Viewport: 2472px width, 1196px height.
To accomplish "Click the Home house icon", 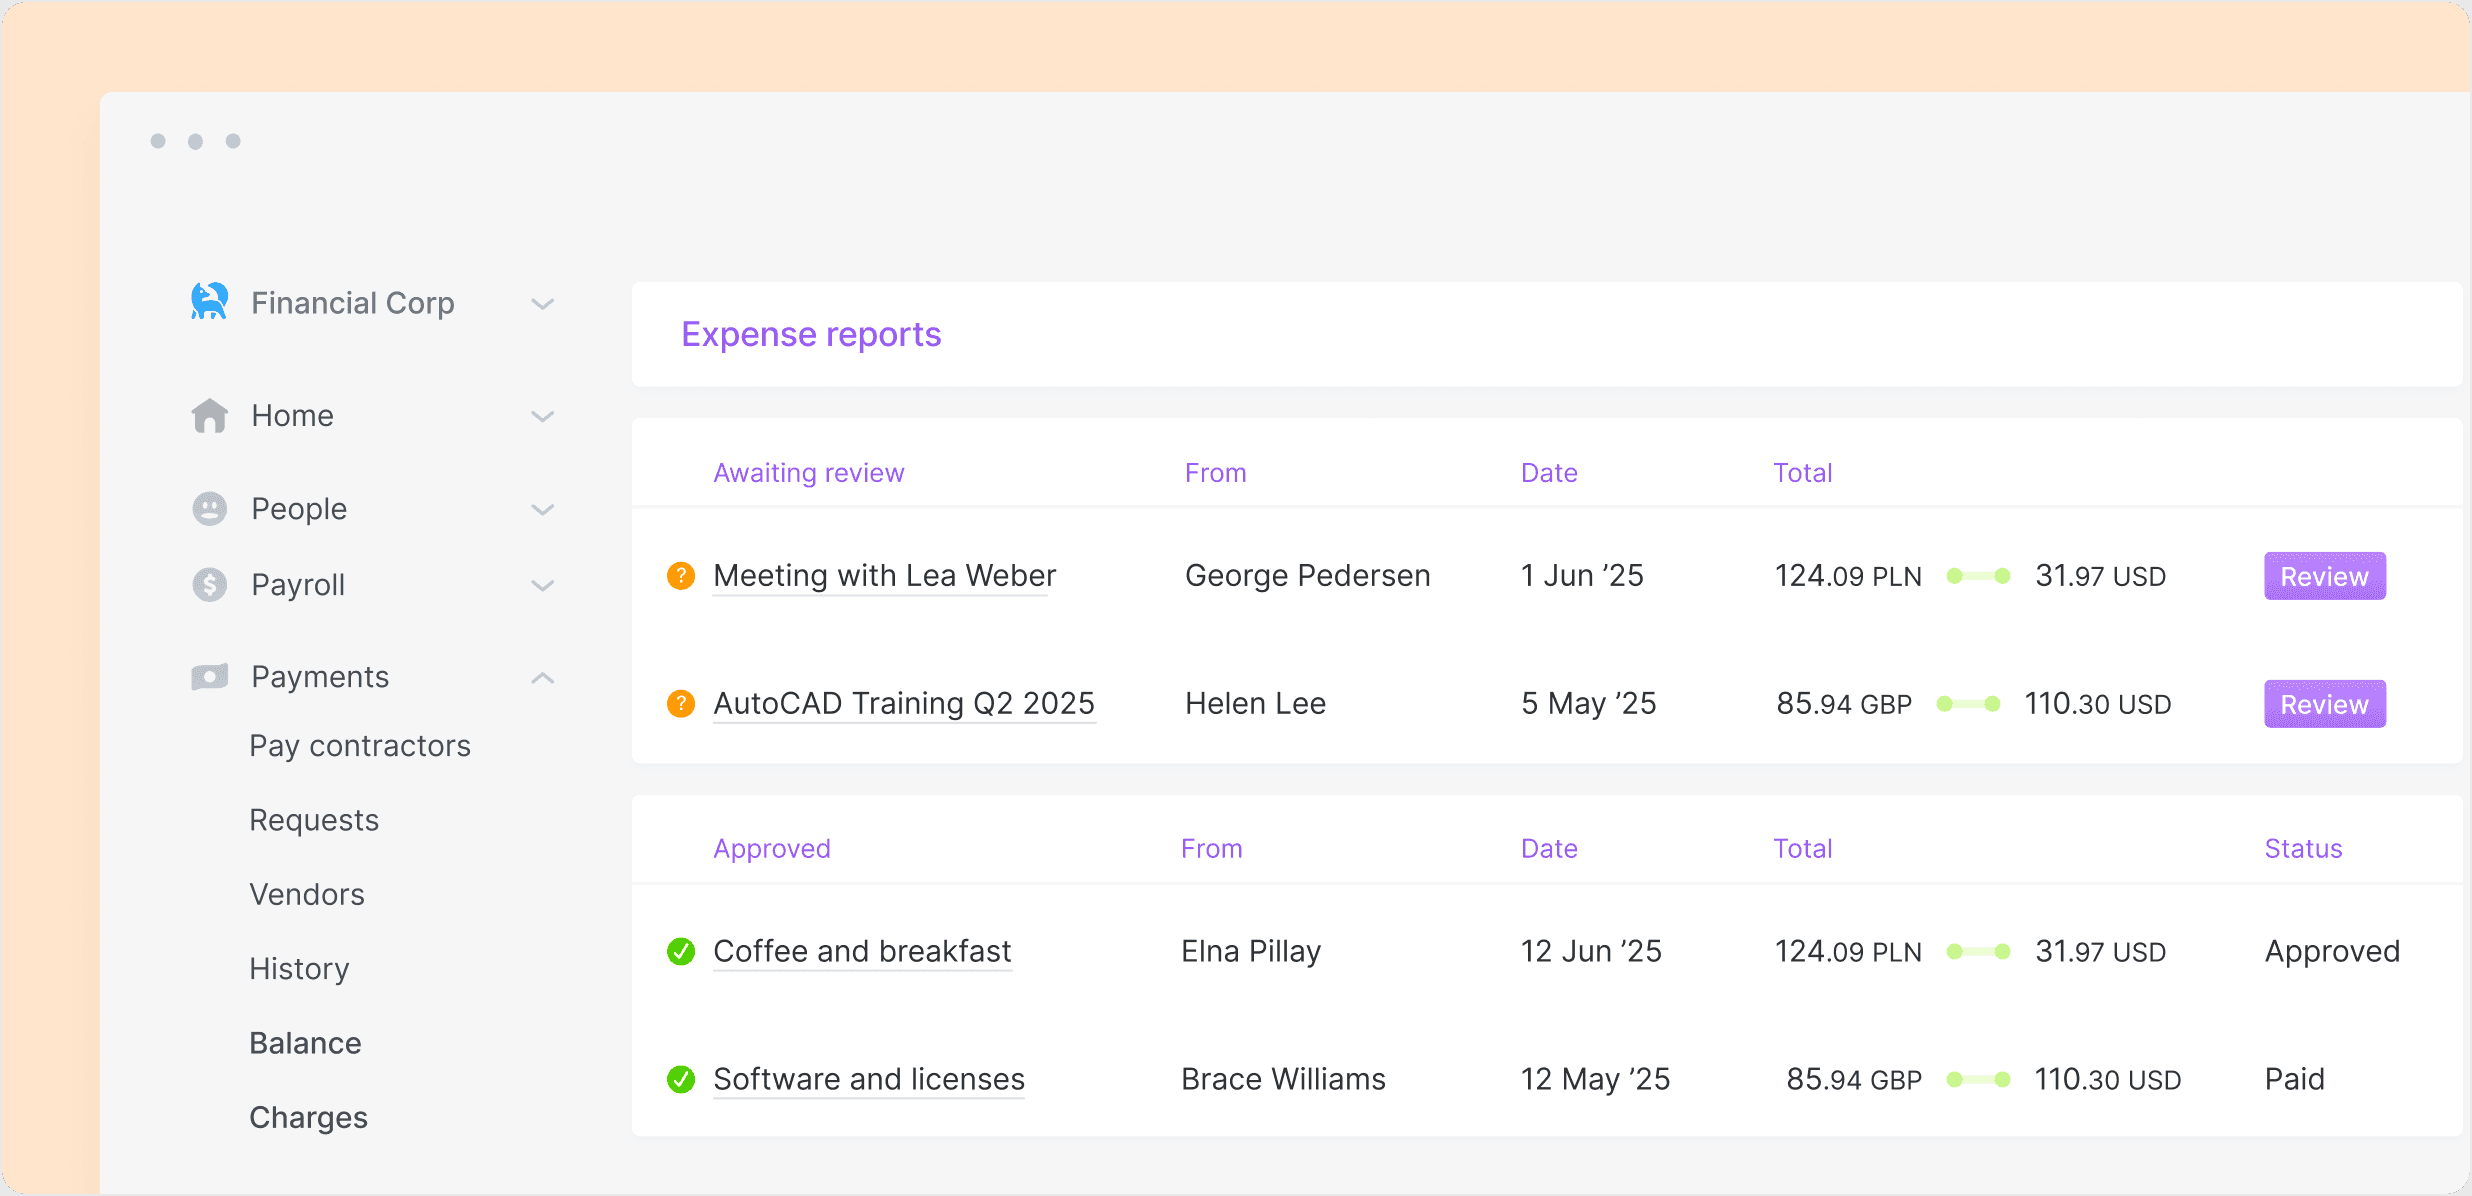I will click(x=209, y=416).
